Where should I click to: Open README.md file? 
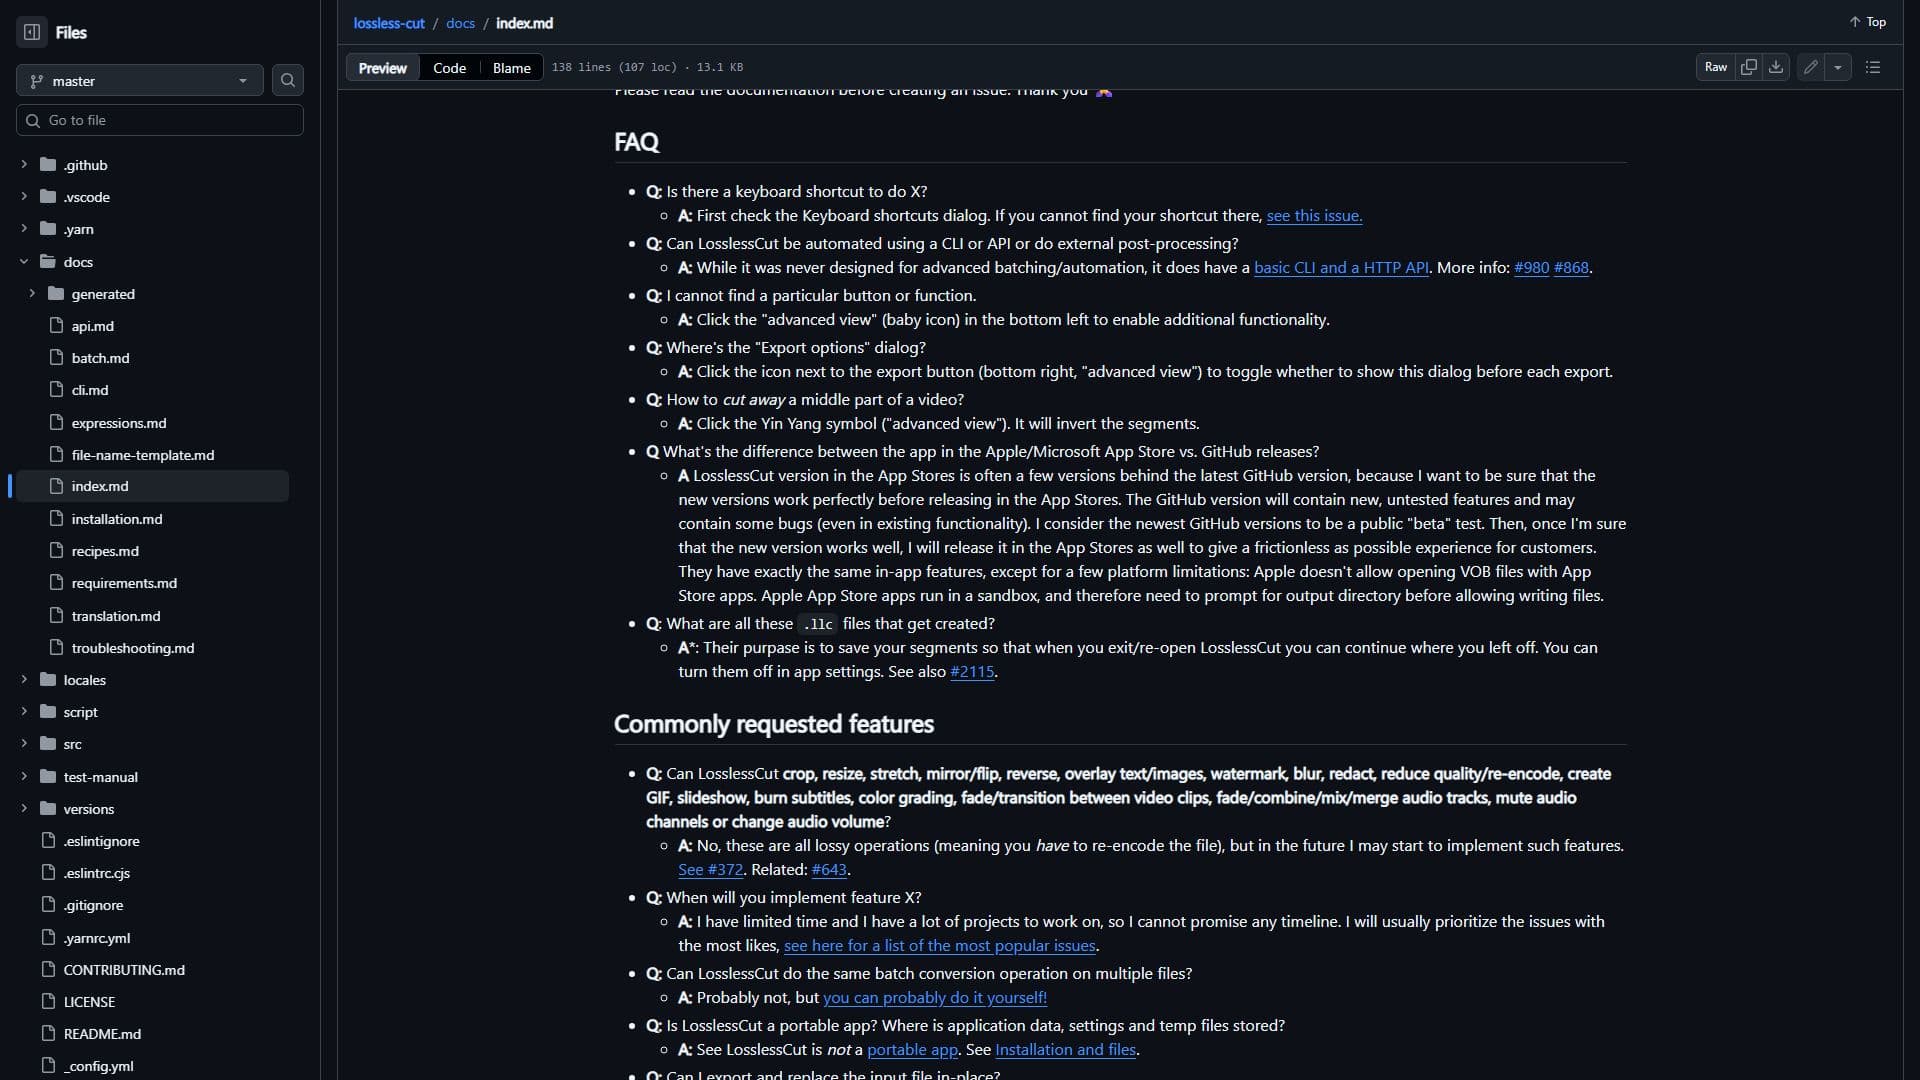click(x=102, y=1033)
